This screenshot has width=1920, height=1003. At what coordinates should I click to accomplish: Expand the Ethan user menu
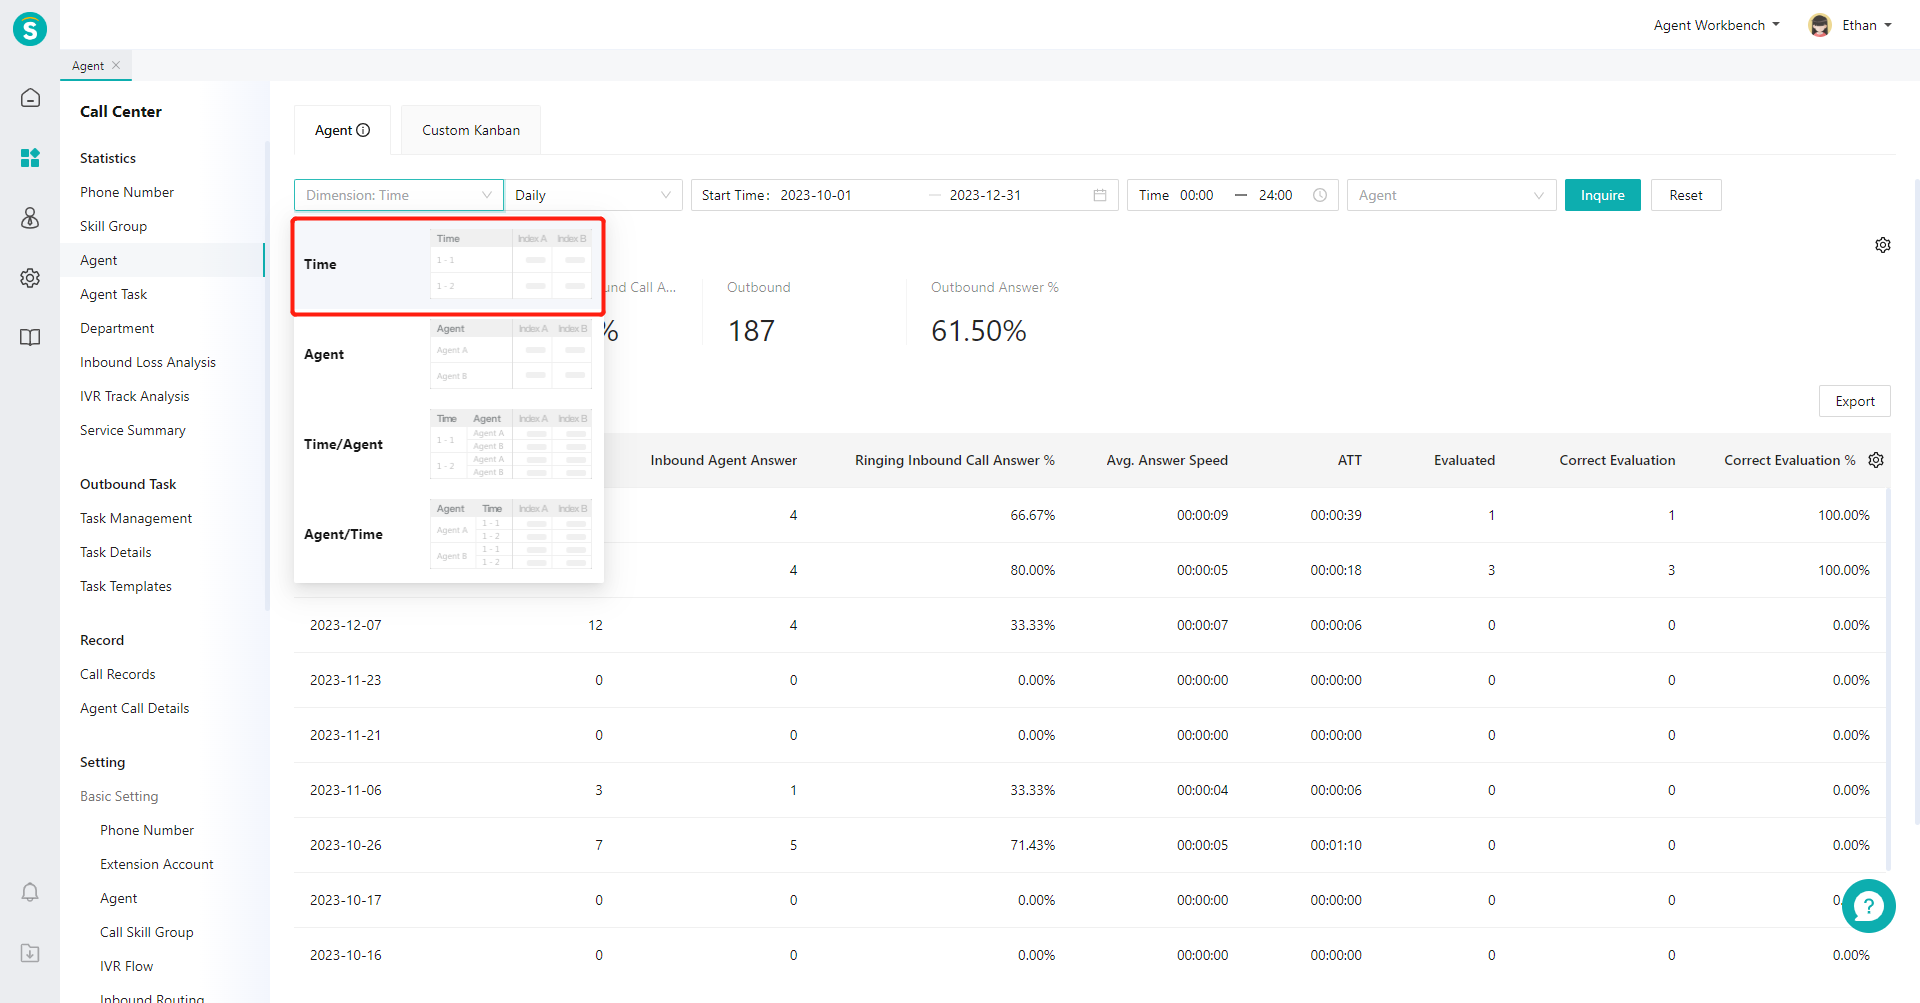click(1867, 25)
